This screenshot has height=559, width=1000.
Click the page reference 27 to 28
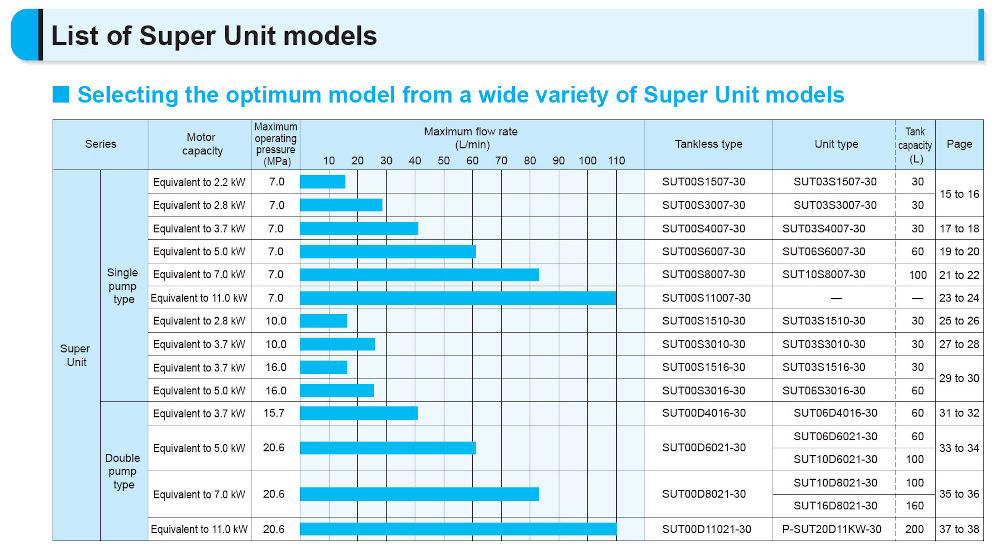pyautogui.click(x=959, y=344)
